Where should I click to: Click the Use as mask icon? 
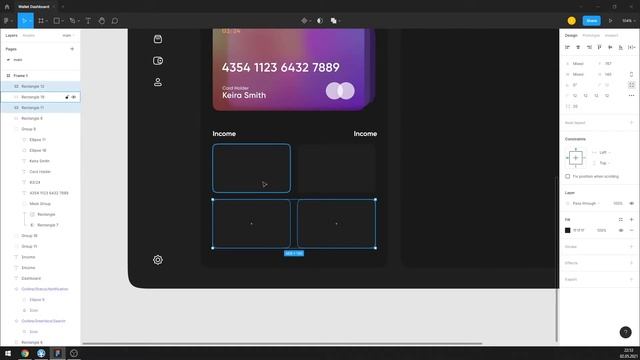(x=320, y=20)
